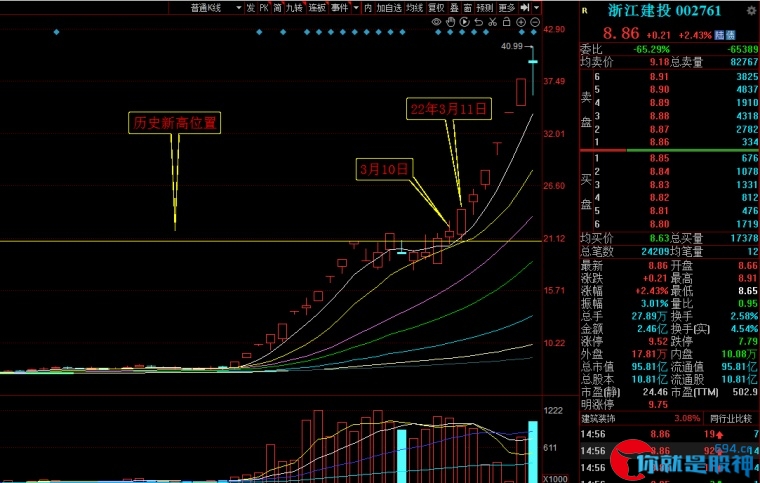Click the cyan candlestick at chart top
The width and height of the screenshot is (760, 483).
pos(533,71)
